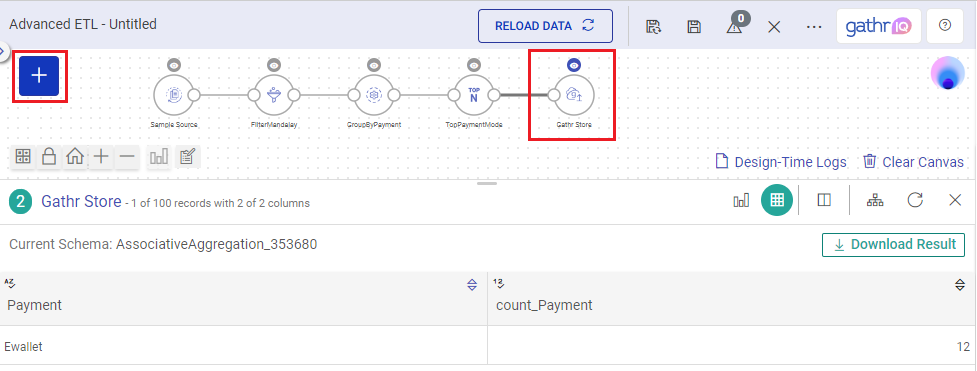Image resolution: width=977 pixels, height=371 pixels.
Task: Click the count_Payment column header
Action: (x=732, y=299)
